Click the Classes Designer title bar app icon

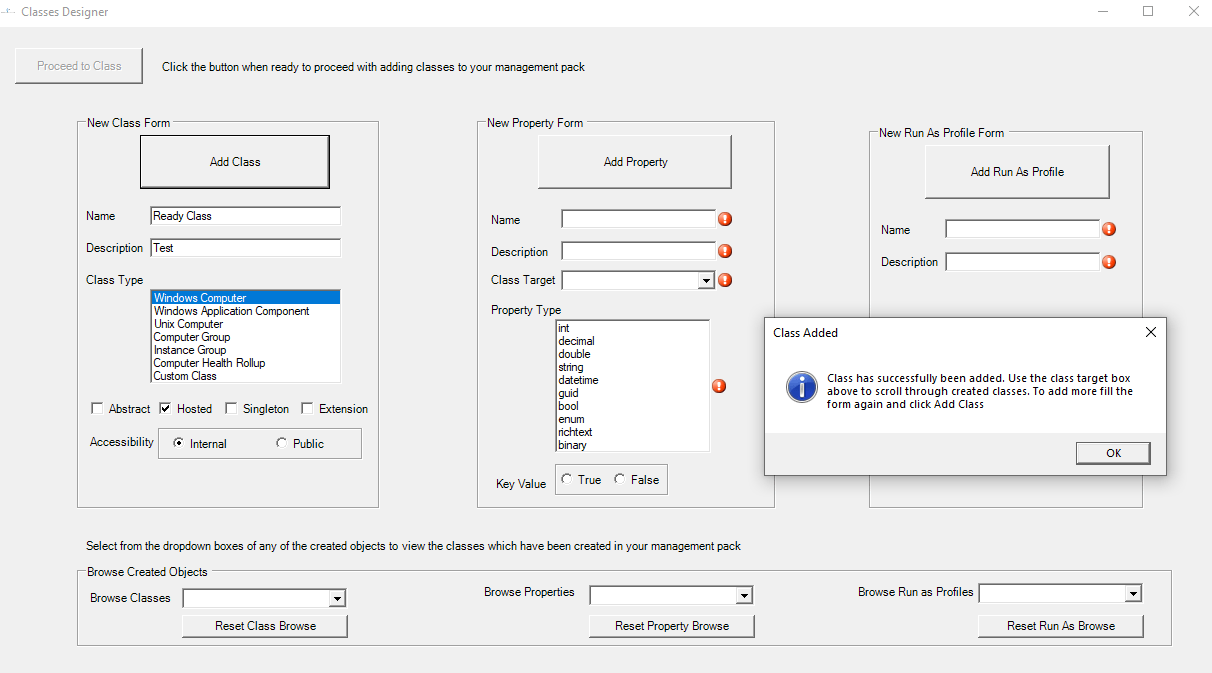[8, 12]
